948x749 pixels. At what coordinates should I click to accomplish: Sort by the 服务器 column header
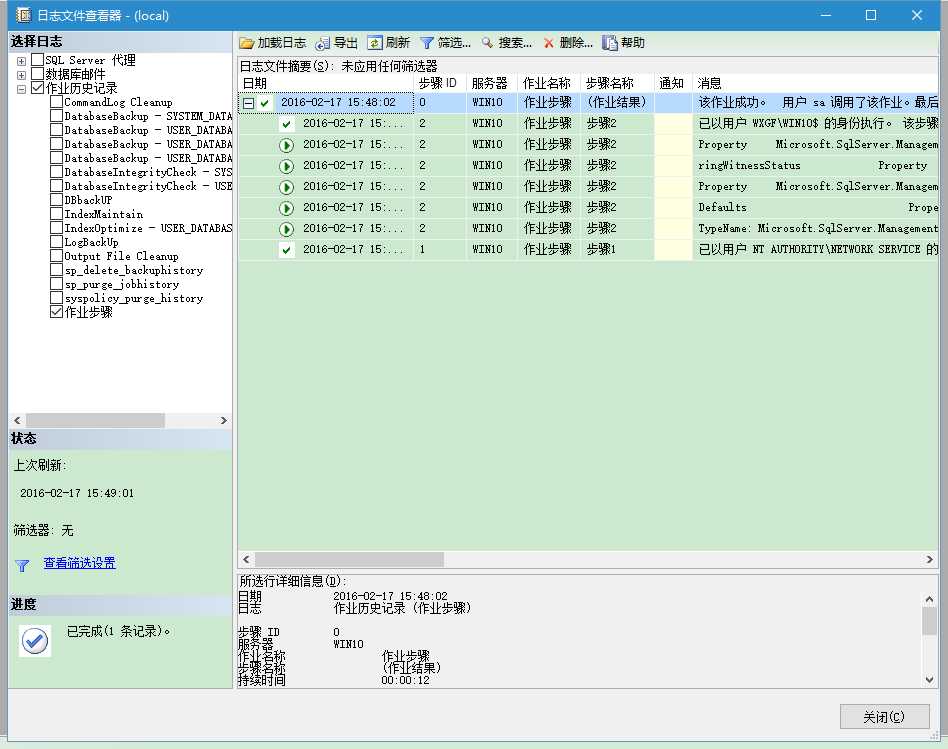(x=492, y=83)
